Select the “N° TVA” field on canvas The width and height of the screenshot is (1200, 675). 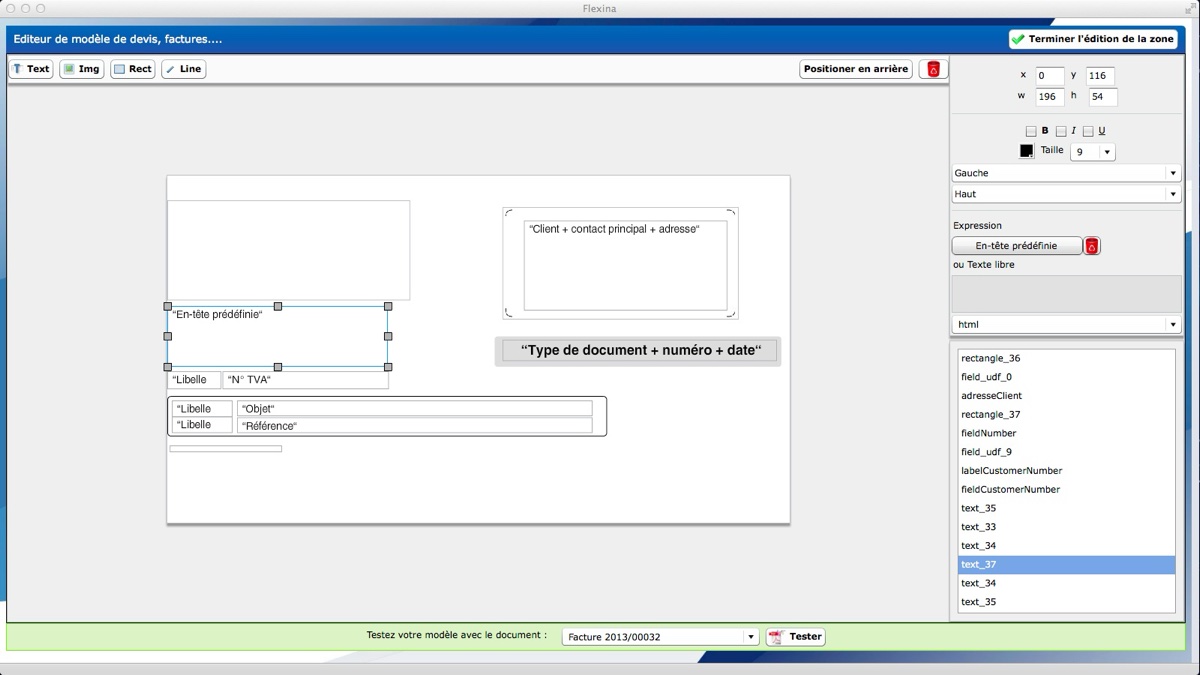click(x=305, y=380)
